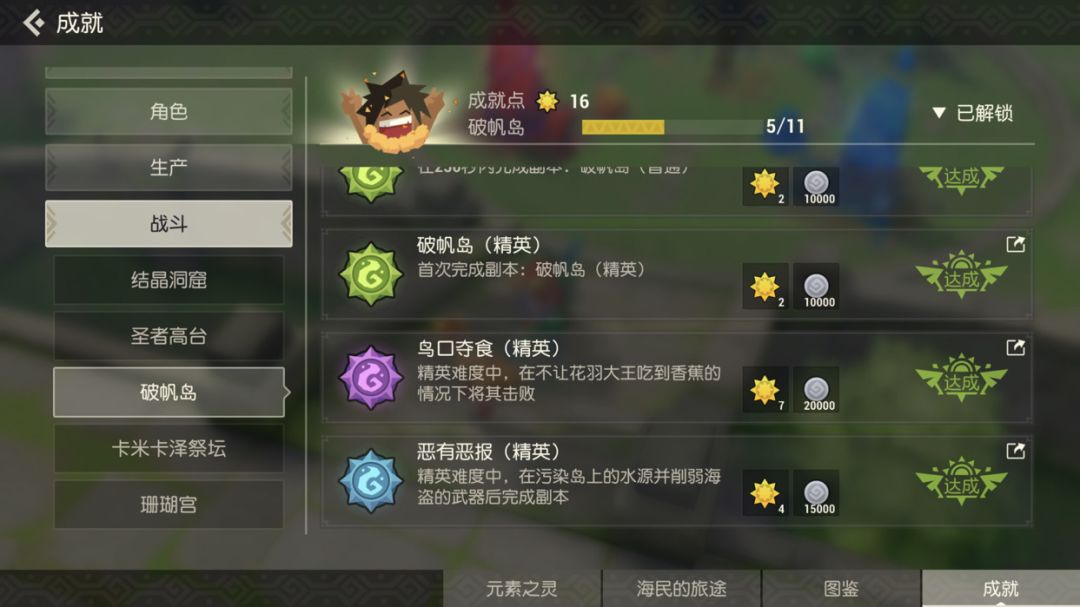The width and height of the screenshot is (1080, 607).
Task: Select the 珊瑚宫 sub-category
Action: (169, 505)
